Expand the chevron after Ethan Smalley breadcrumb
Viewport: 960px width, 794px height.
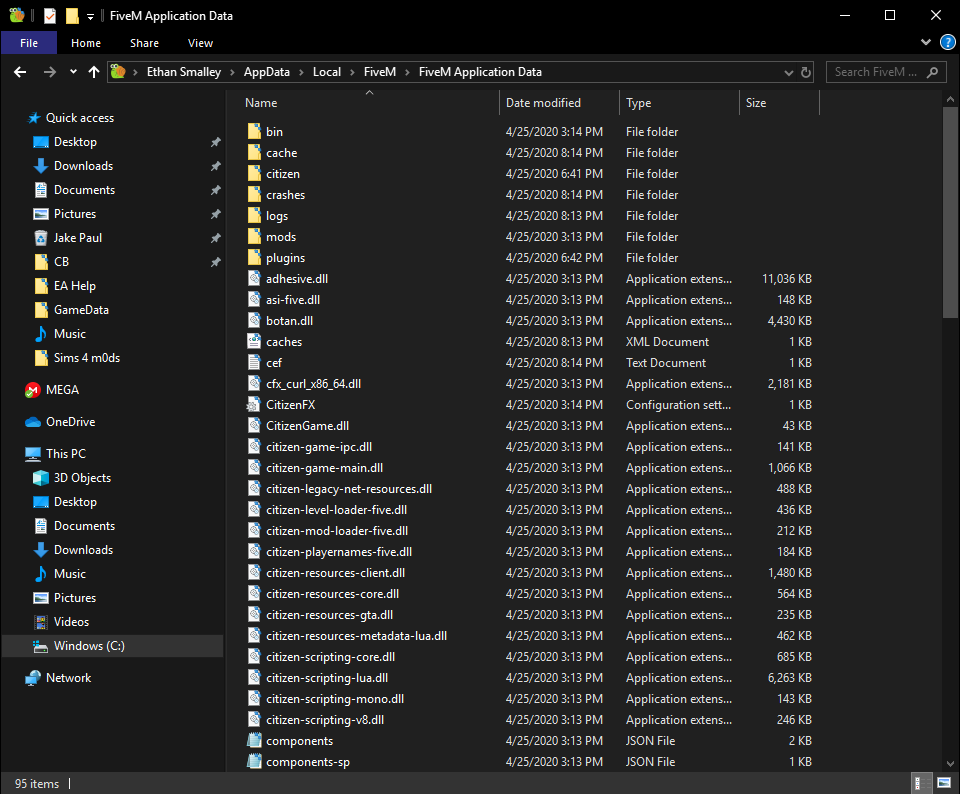233,72
